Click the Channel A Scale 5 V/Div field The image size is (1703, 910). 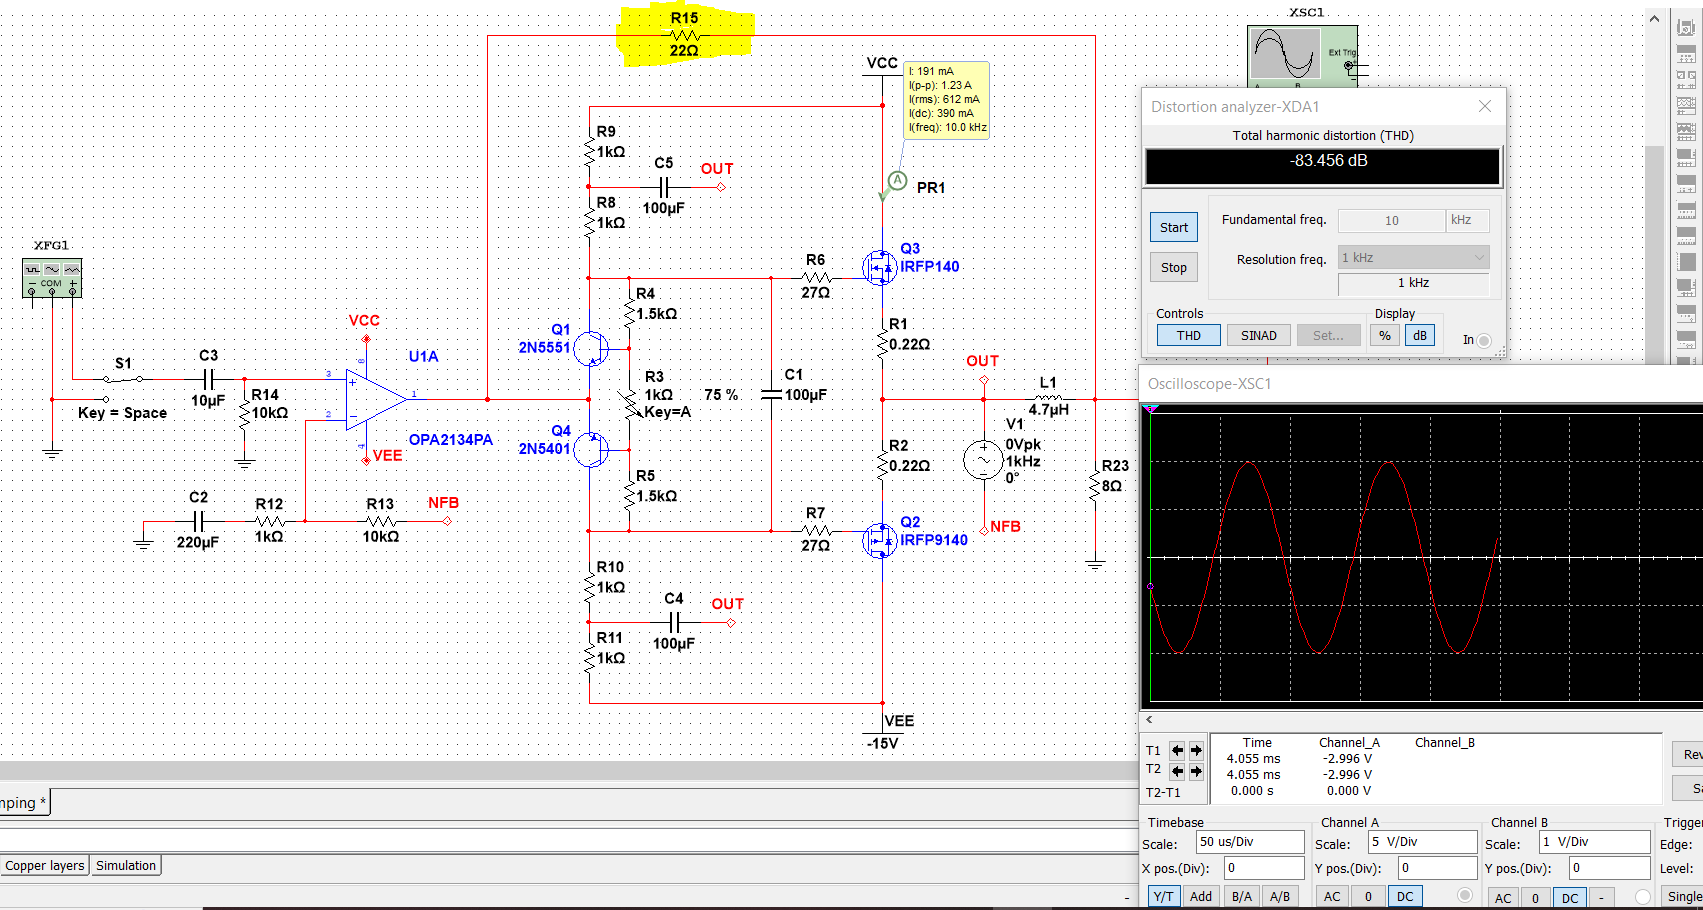(1422, 842)
